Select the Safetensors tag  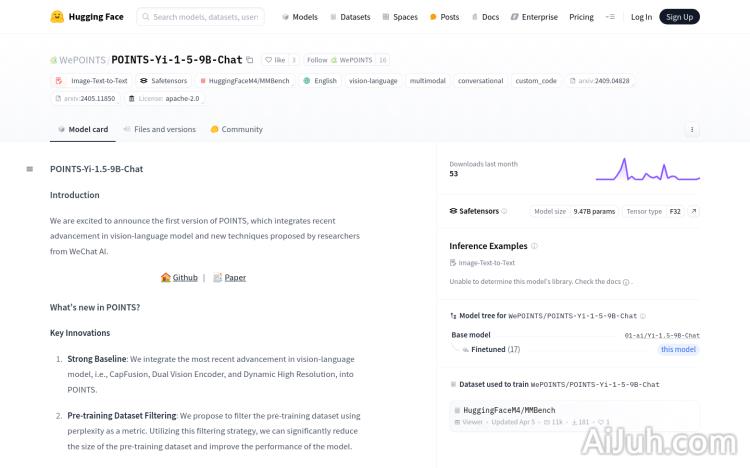tap(164, 81)
